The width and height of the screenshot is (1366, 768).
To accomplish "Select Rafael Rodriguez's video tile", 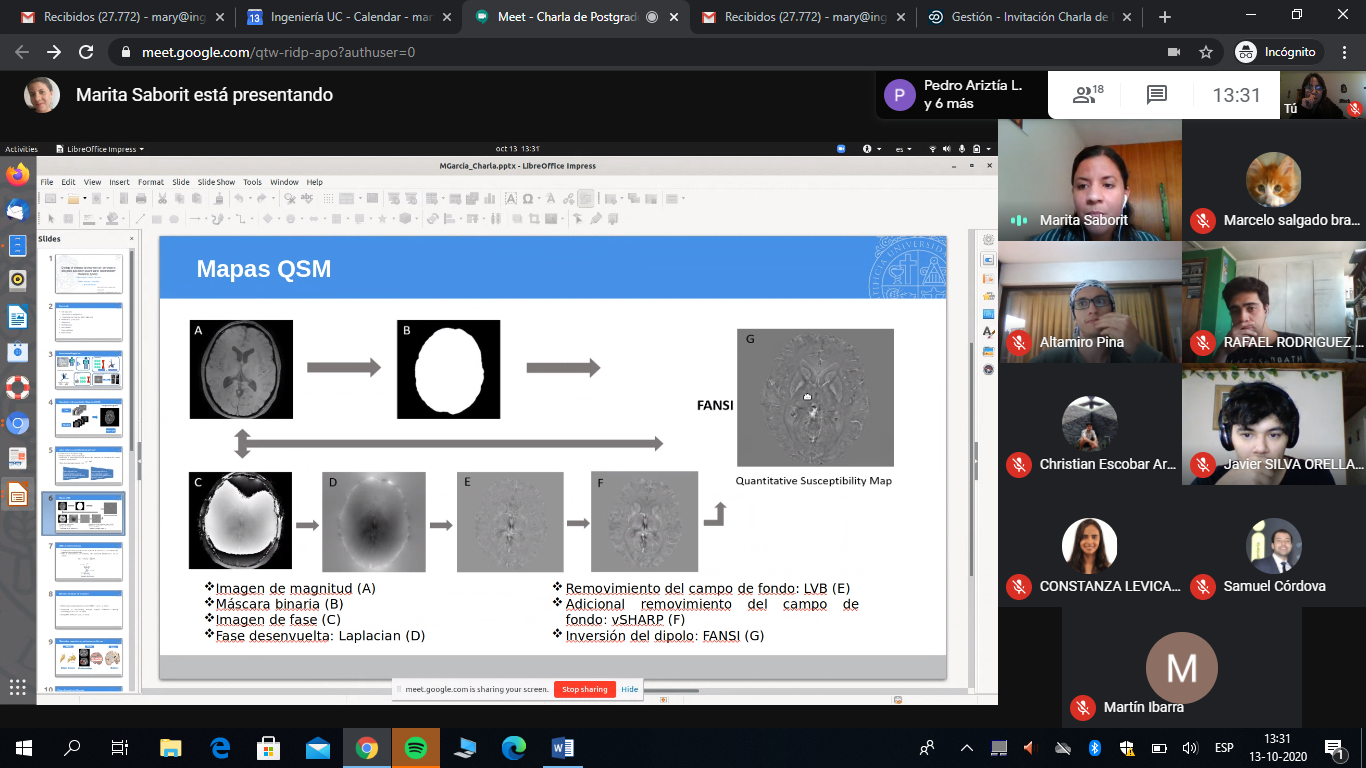I will coord(1273,302).
